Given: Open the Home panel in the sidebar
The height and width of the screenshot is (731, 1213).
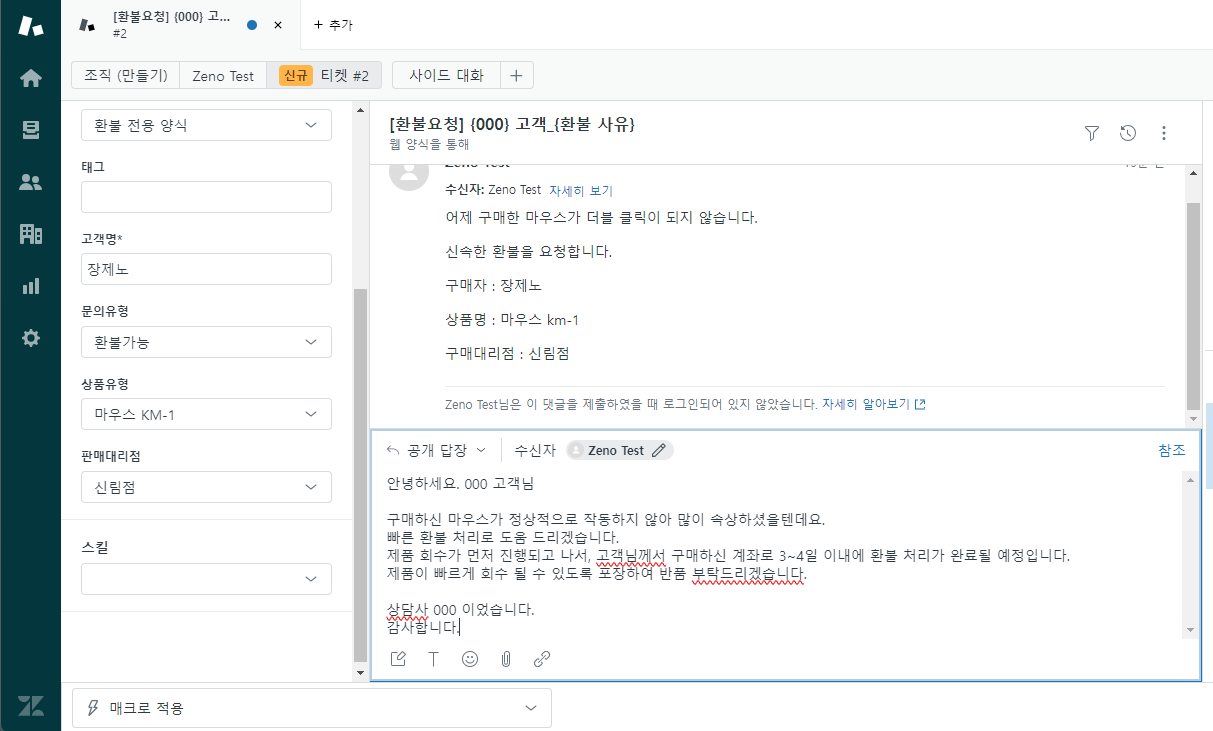Looking at the screenshot, I should pos(31,77).
